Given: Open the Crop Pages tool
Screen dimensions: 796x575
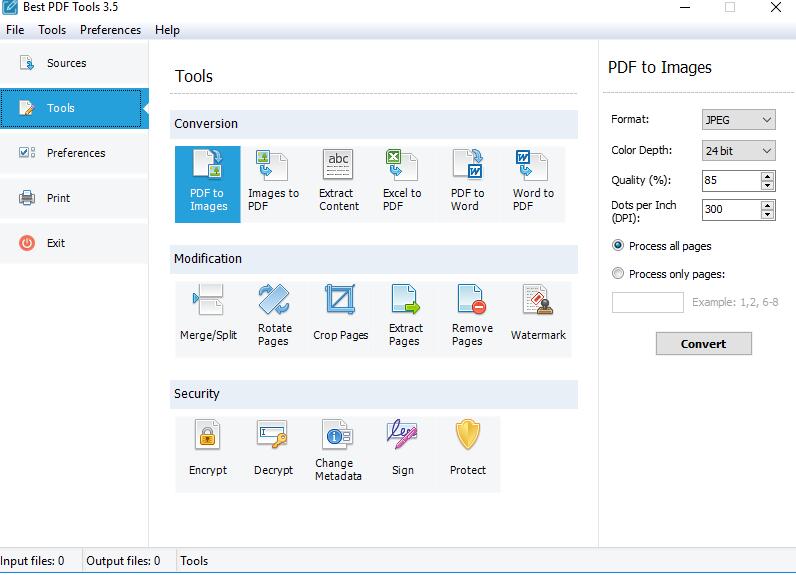Looking at the screenshot, I should coord(340,319).
